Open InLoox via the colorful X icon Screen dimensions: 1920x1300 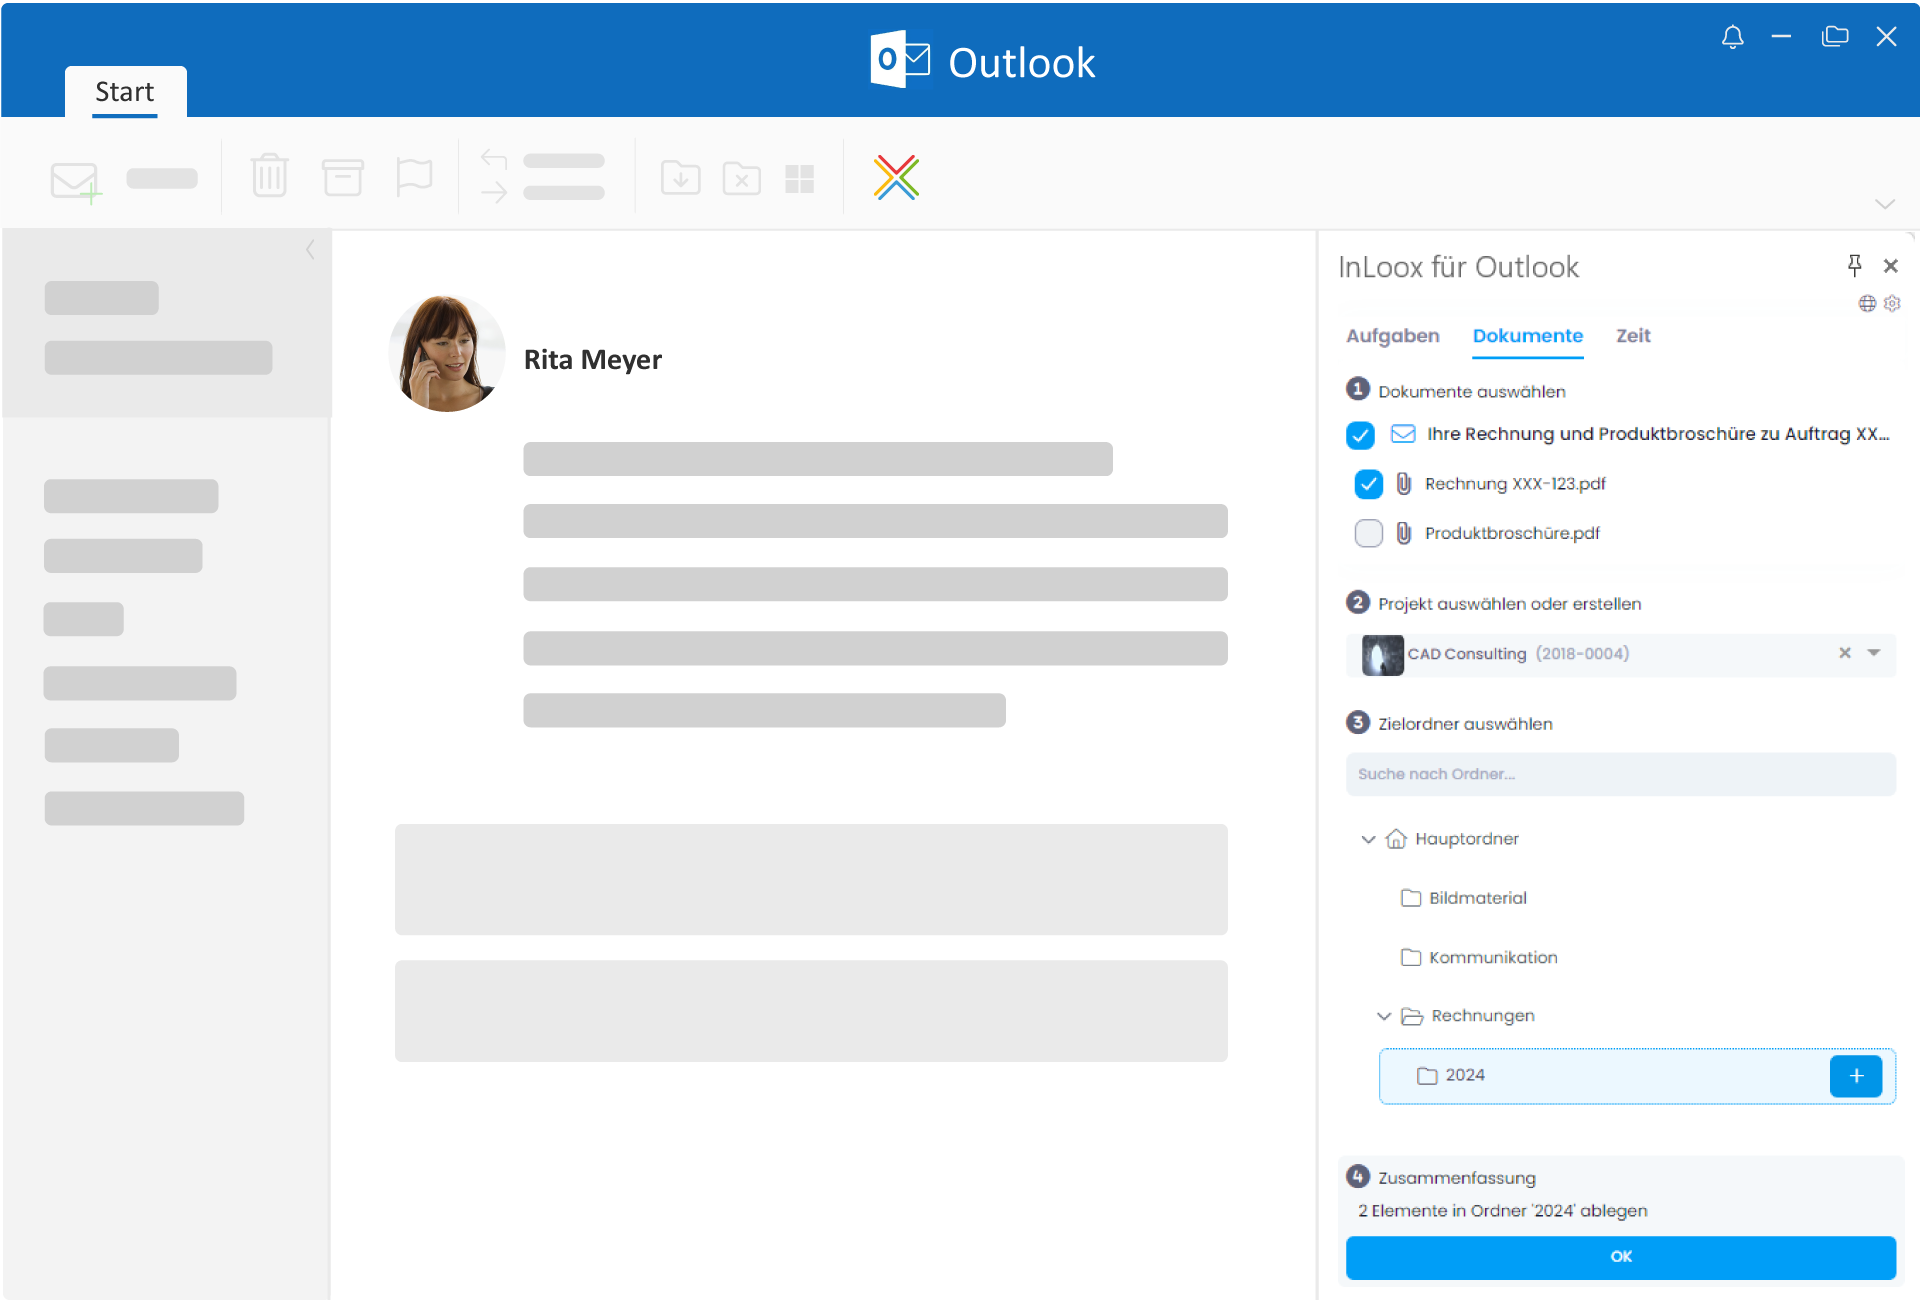(x=896, y=177)
